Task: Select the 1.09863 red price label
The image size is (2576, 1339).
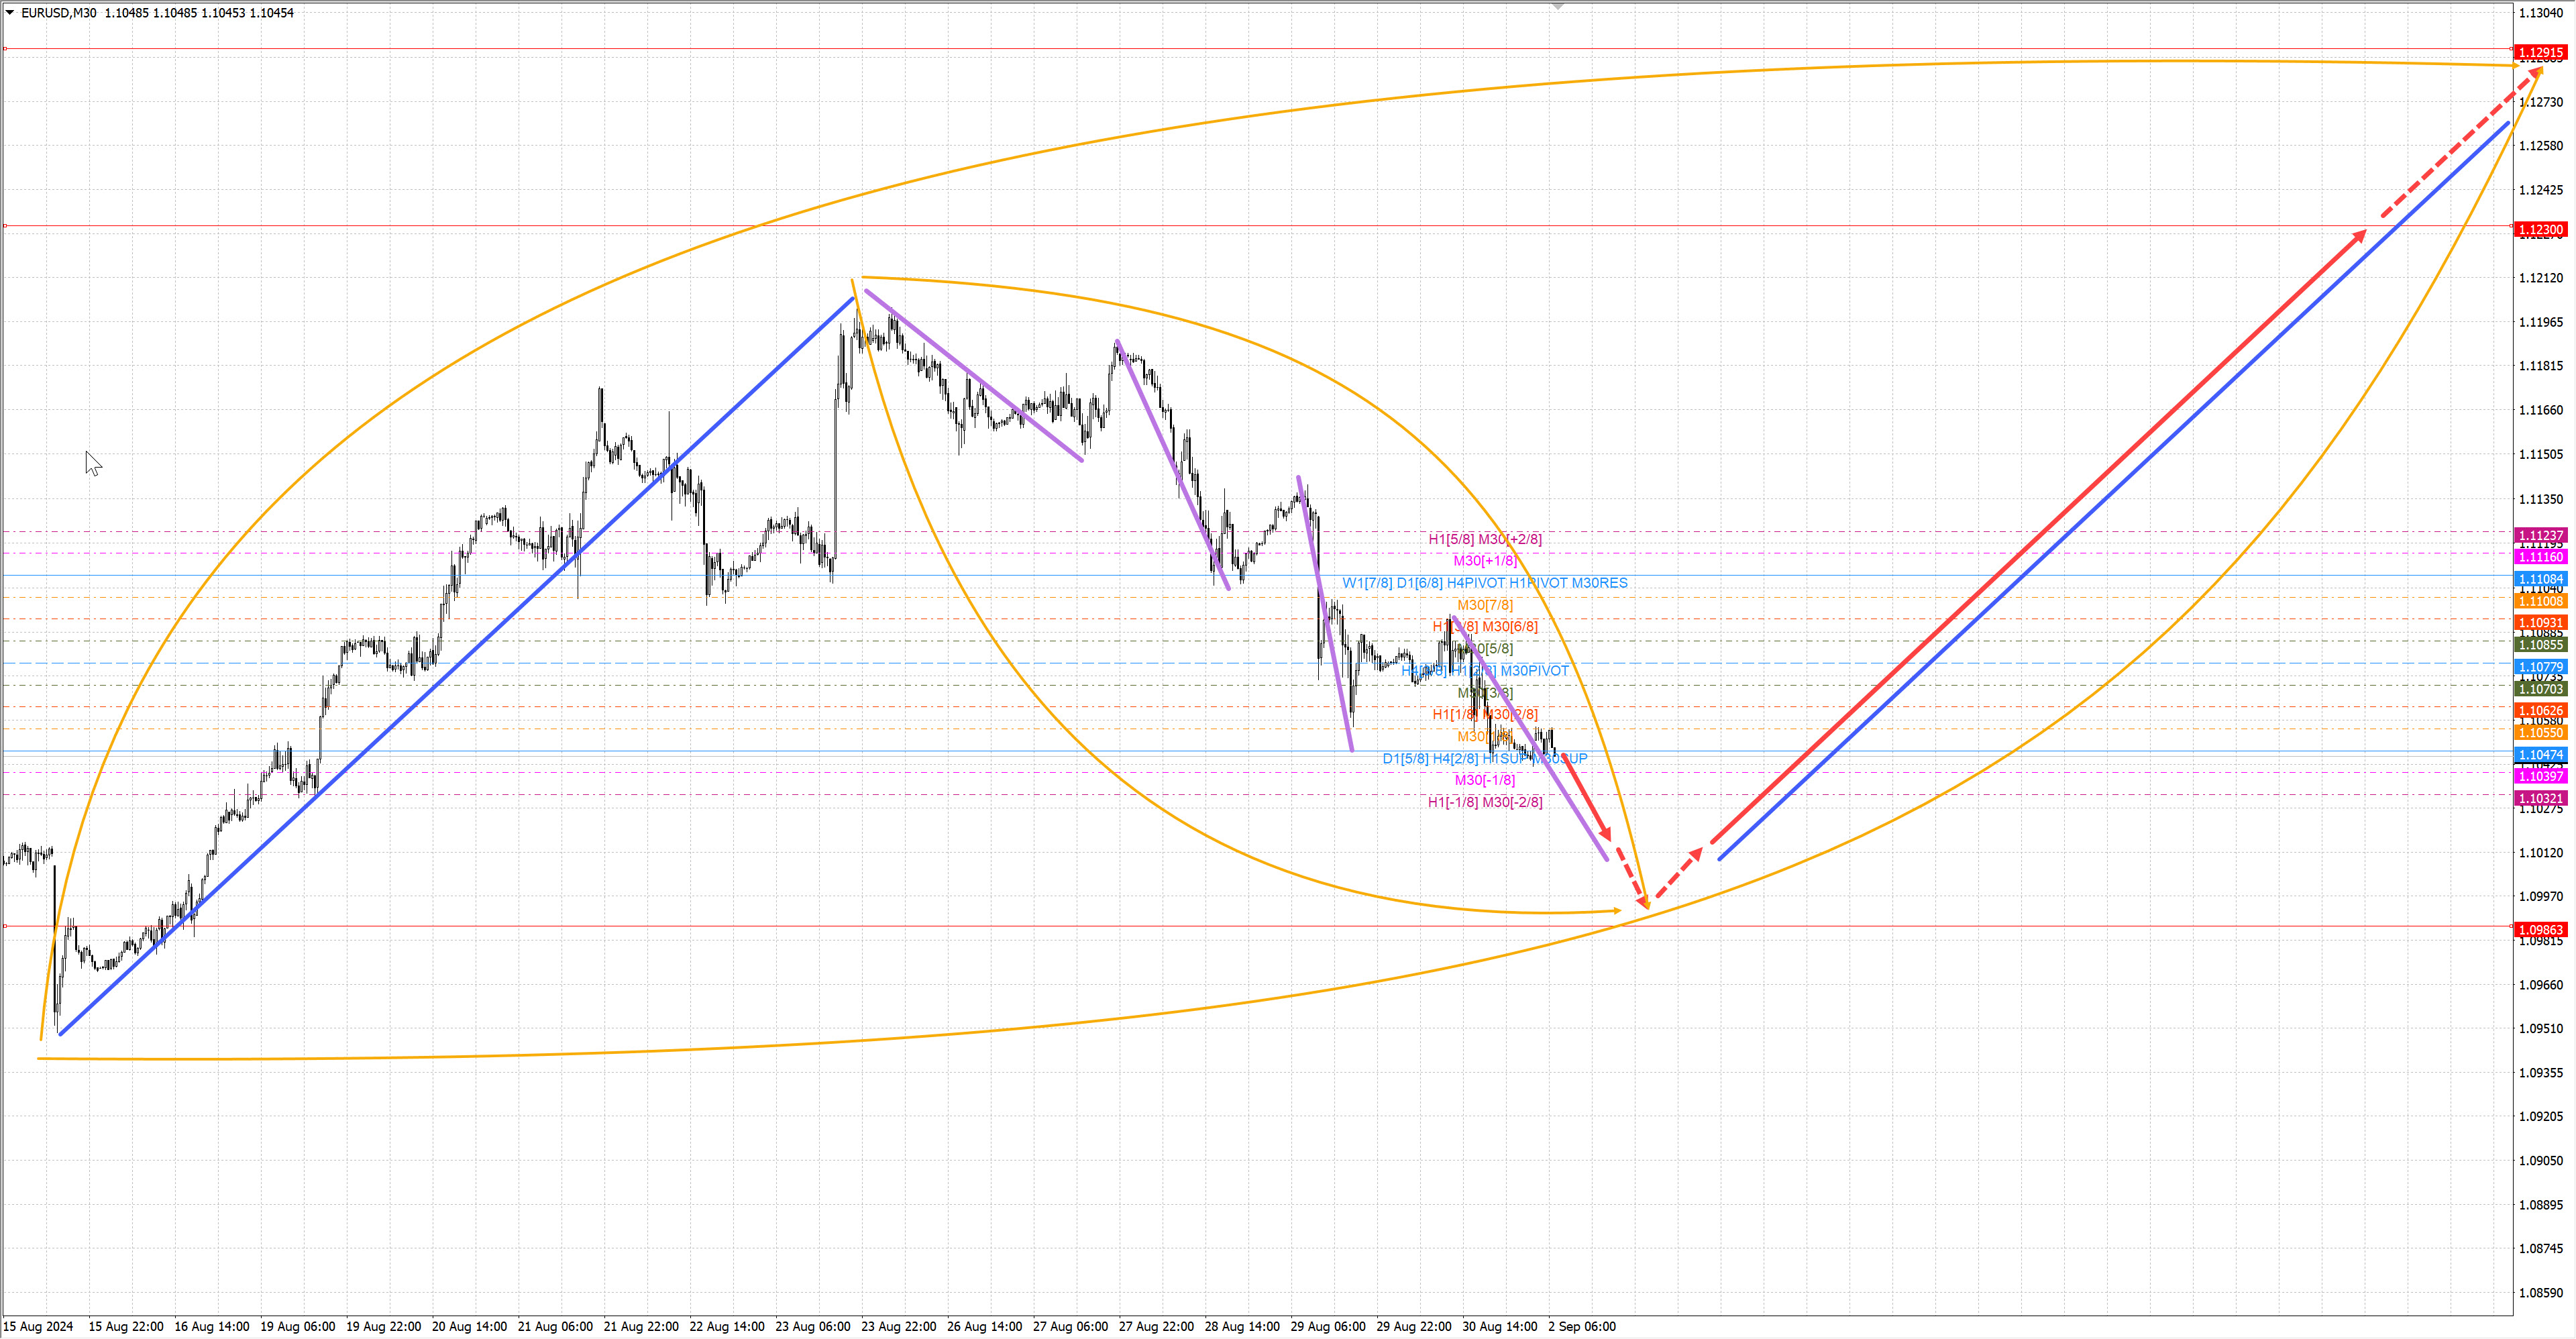Action: pyautogui.click(x=2540, y=930)
